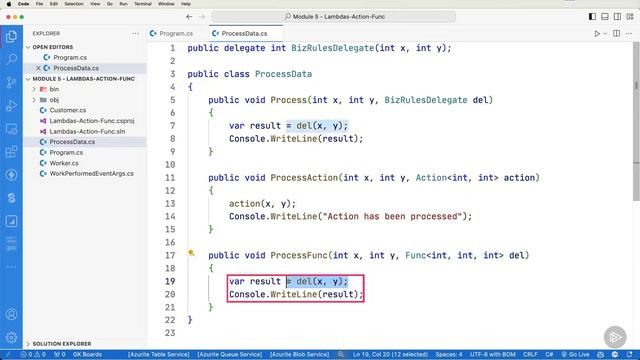Open the Edit menu
The image size is (640, 360).
pyautogui.click(x=53, y=4)
